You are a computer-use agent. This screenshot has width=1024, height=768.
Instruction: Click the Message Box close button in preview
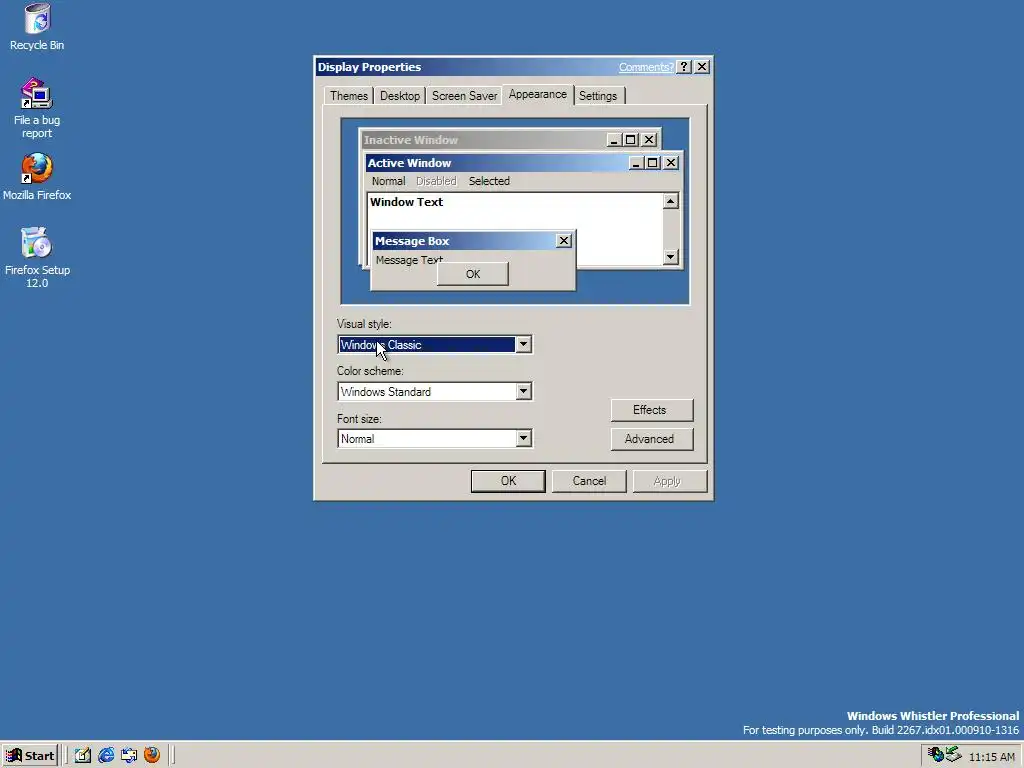[564, 241]
